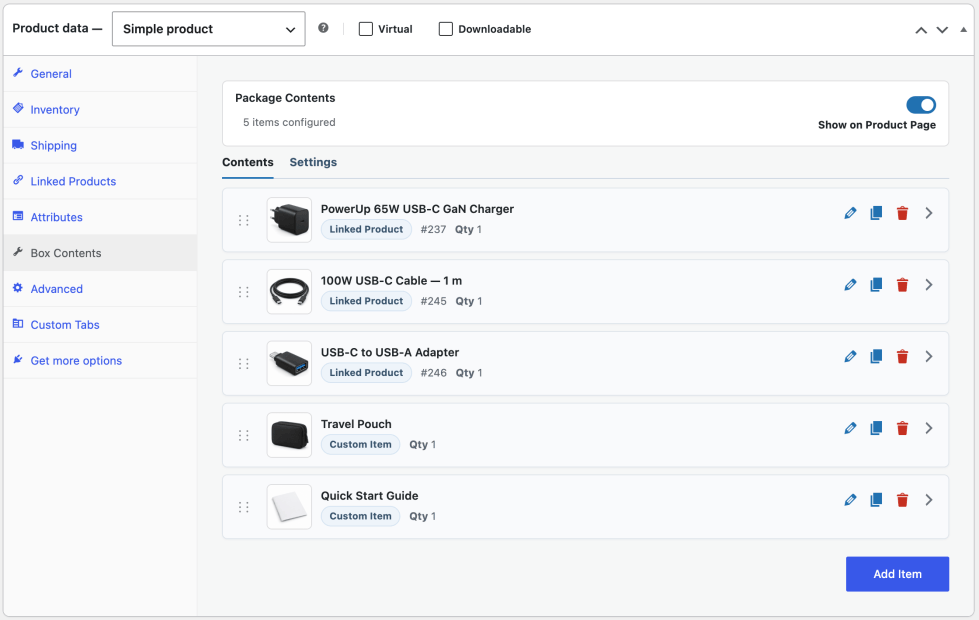The image size is (979, 620).
Task: Duplicate the USB-C to USB-A Adapter item
Action: (x=876, y=357)
